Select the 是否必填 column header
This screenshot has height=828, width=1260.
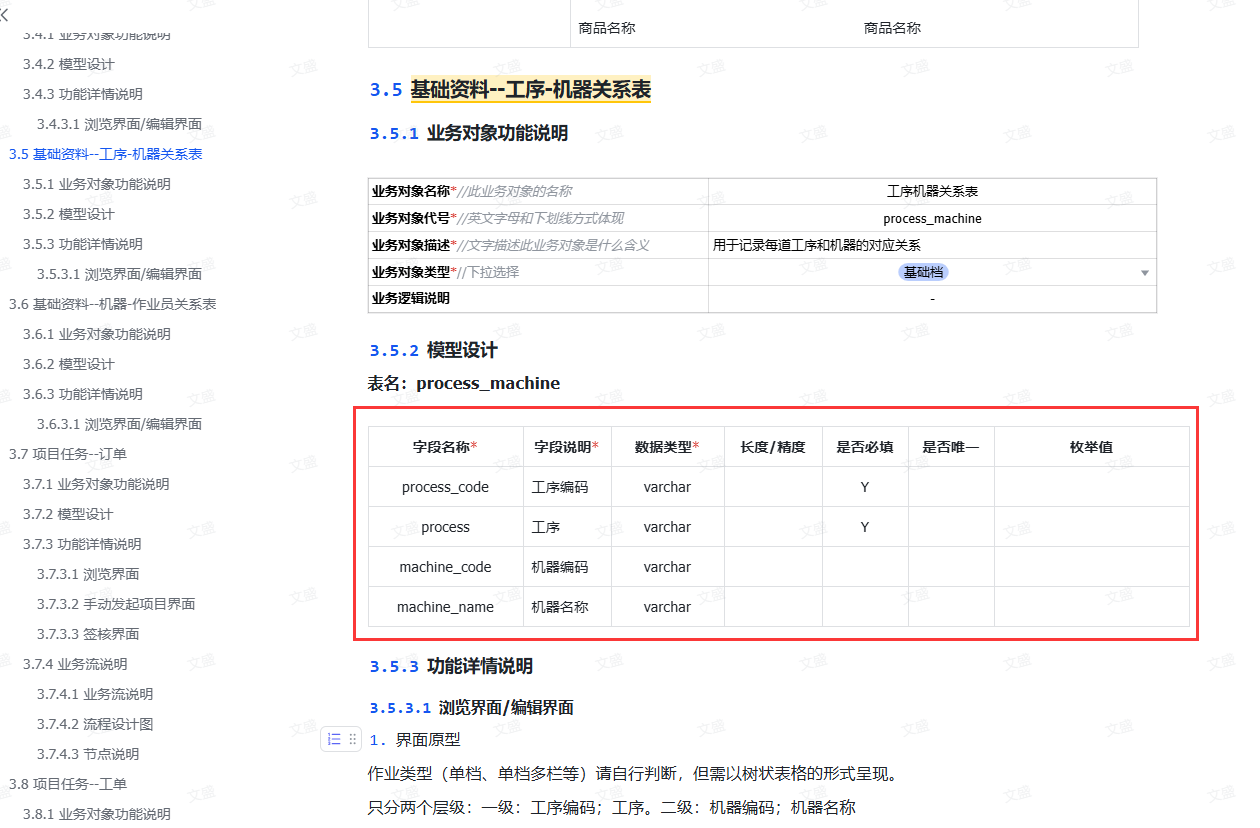[x=865, y=447]
